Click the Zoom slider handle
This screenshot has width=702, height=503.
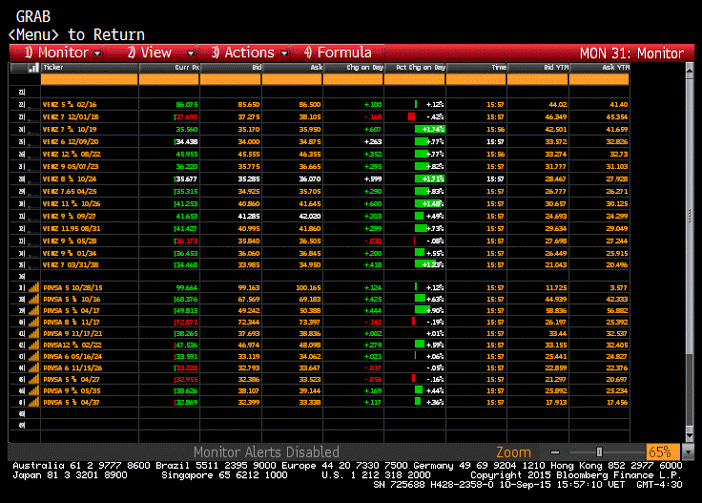(599, 452)
